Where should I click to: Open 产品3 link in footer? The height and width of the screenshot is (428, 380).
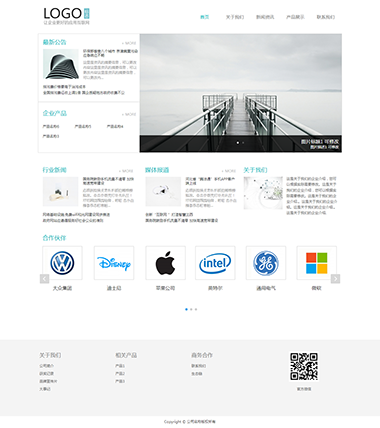[120, 381]
